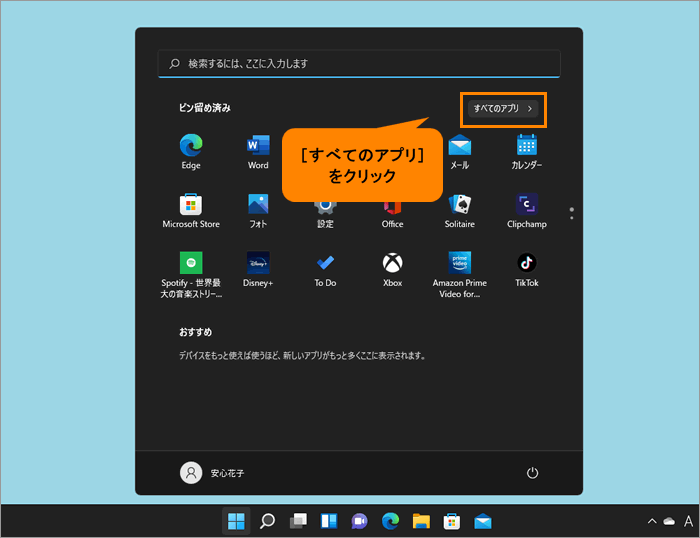
Task: Launch Edge from the taskbar
Action: (390, 521)
